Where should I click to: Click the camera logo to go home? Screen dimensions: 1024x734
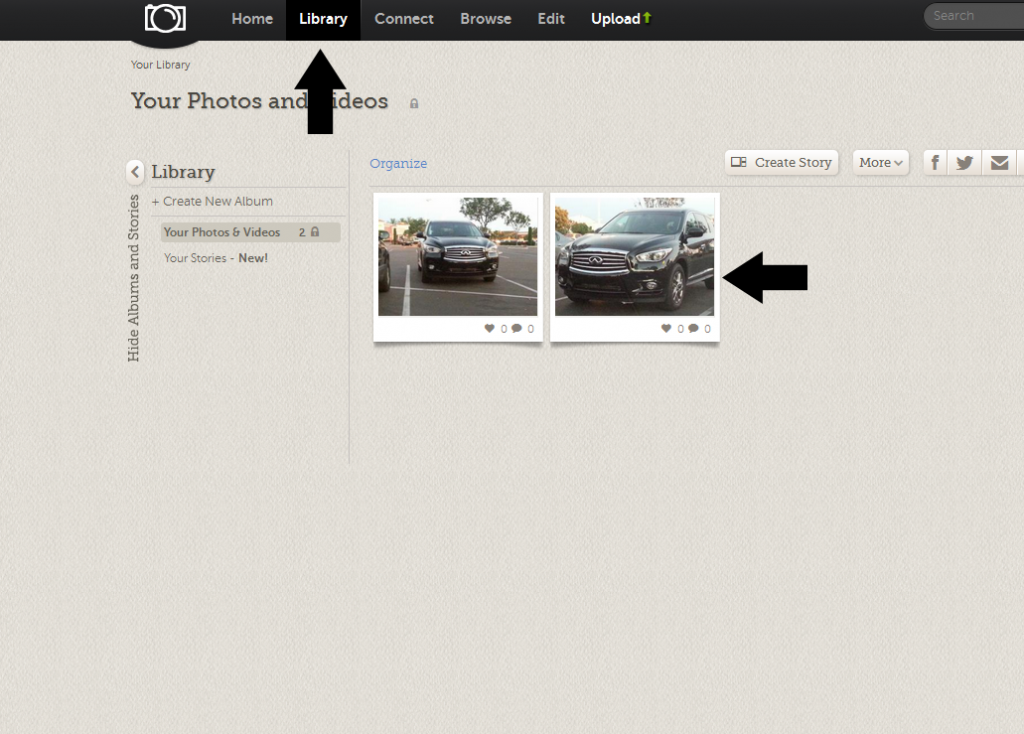click(163, 18)
